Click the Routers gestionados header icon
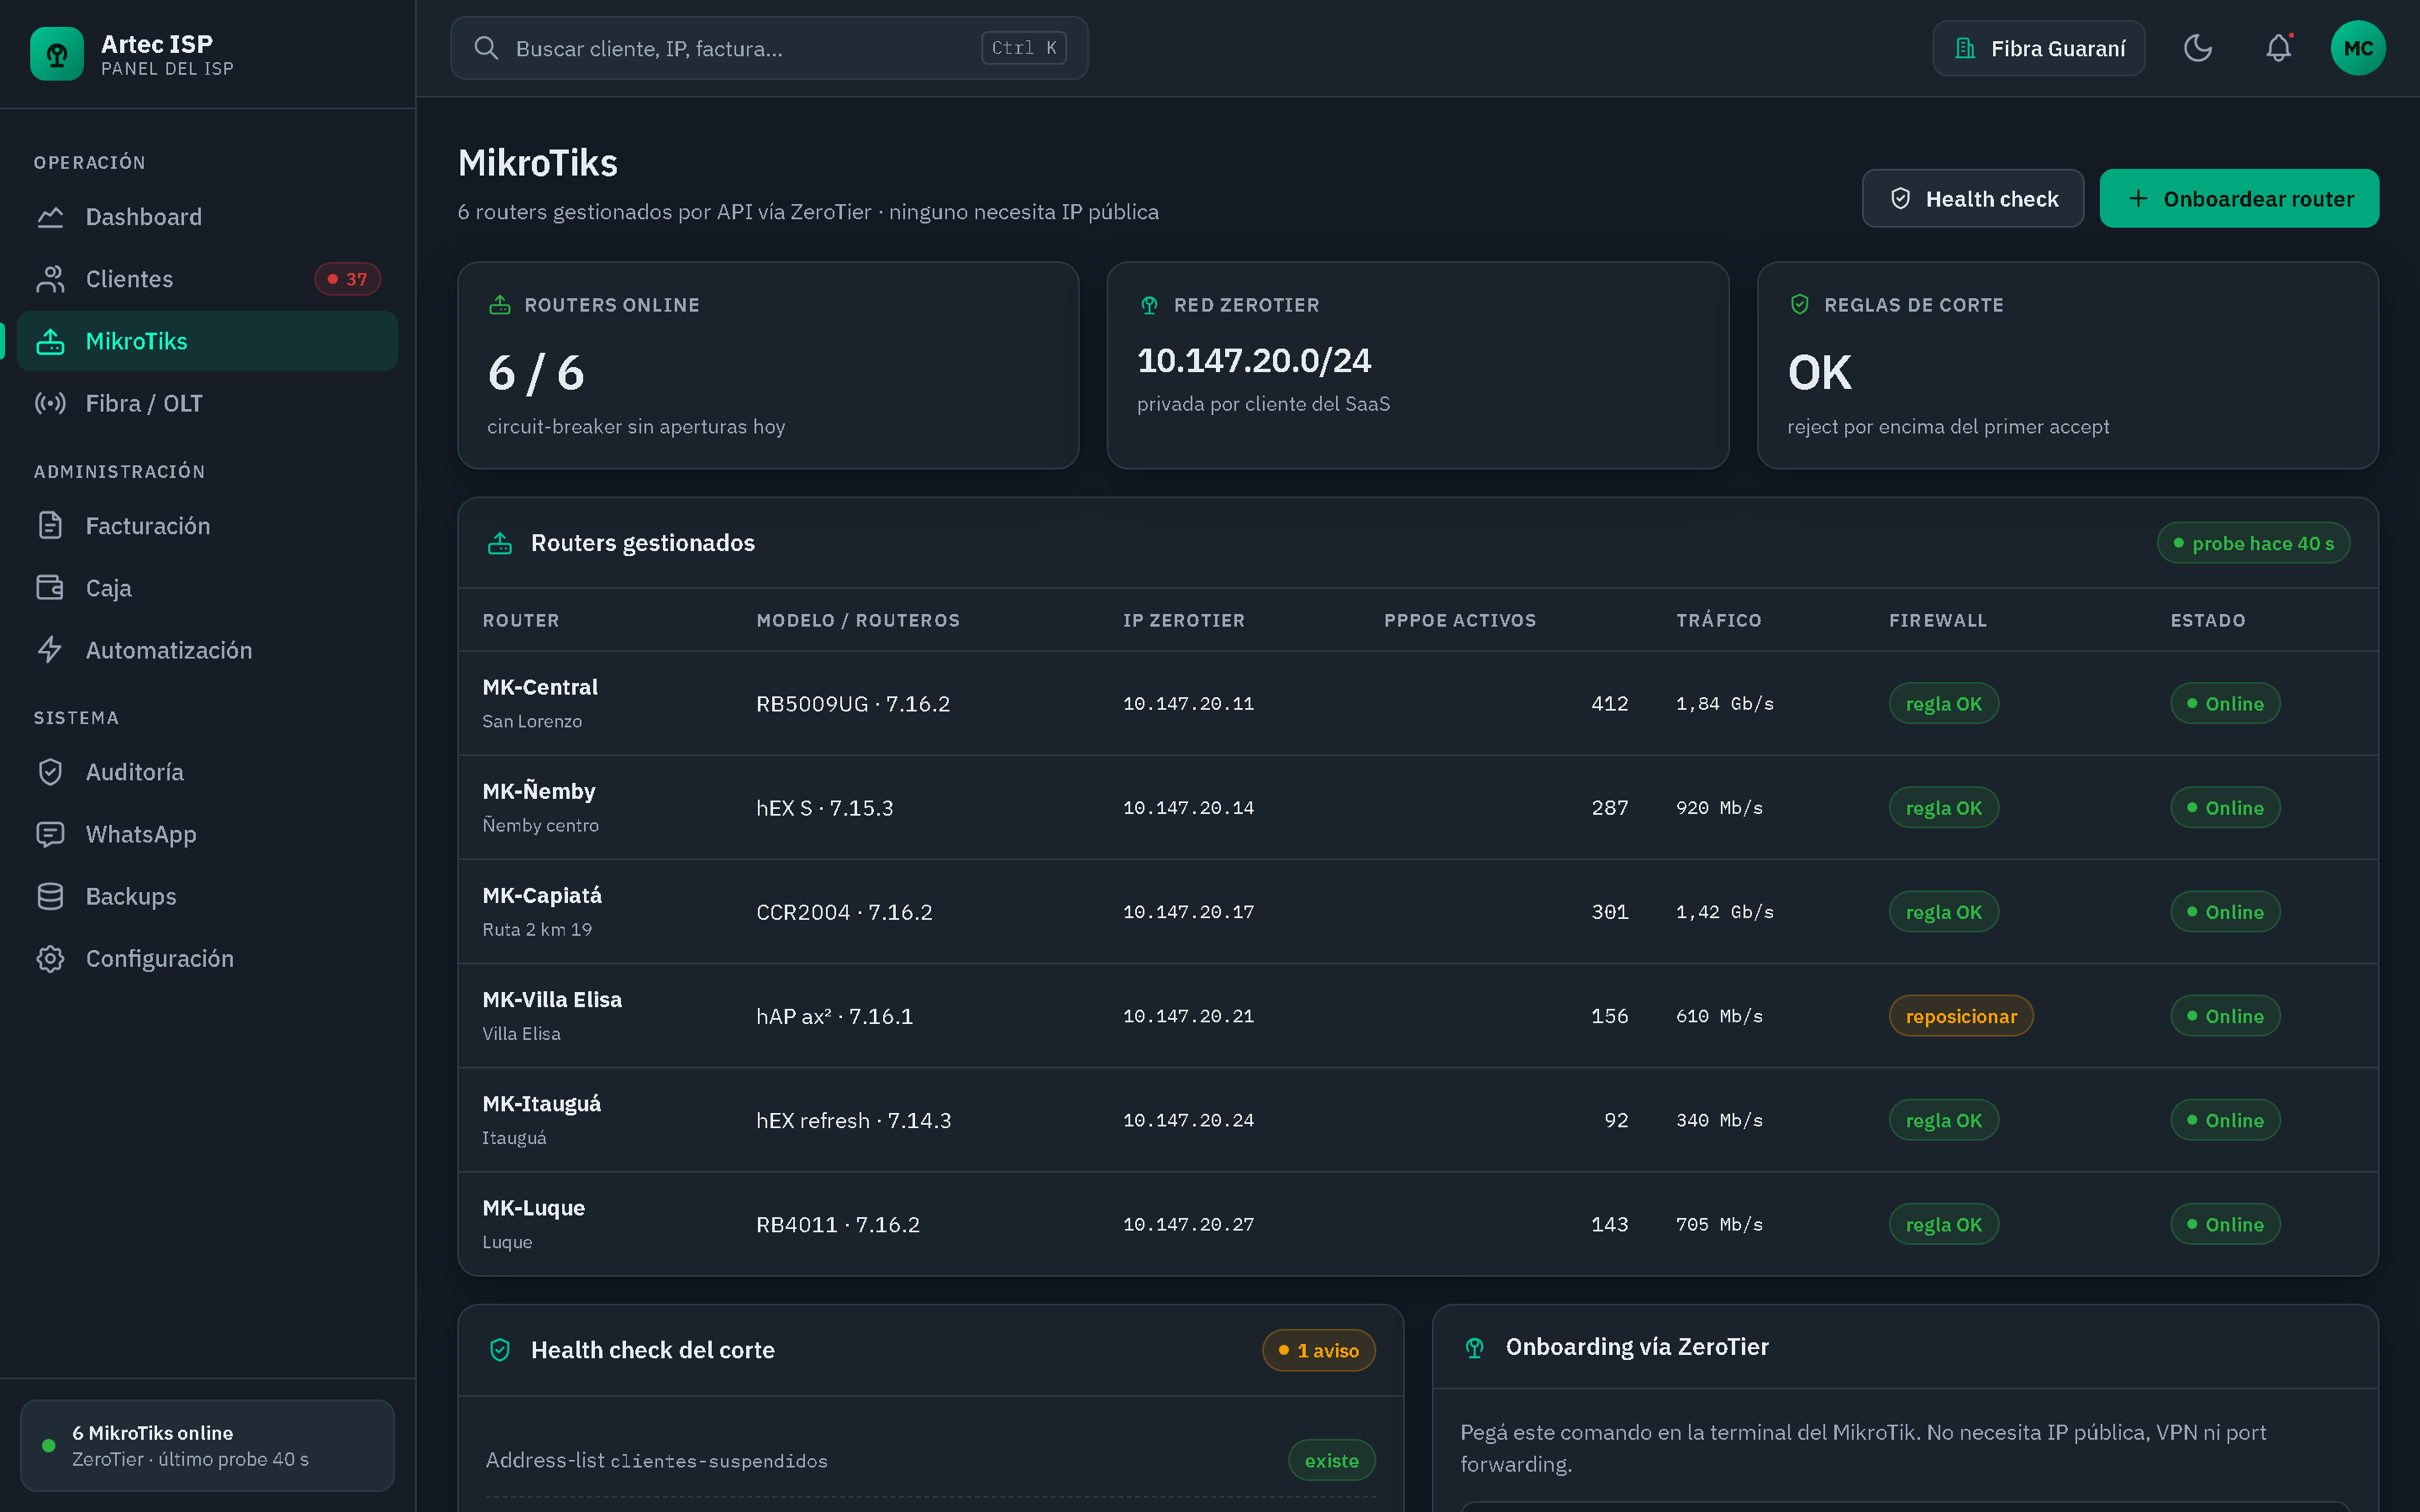The image size is (2420, 1512). coord(499,543)
